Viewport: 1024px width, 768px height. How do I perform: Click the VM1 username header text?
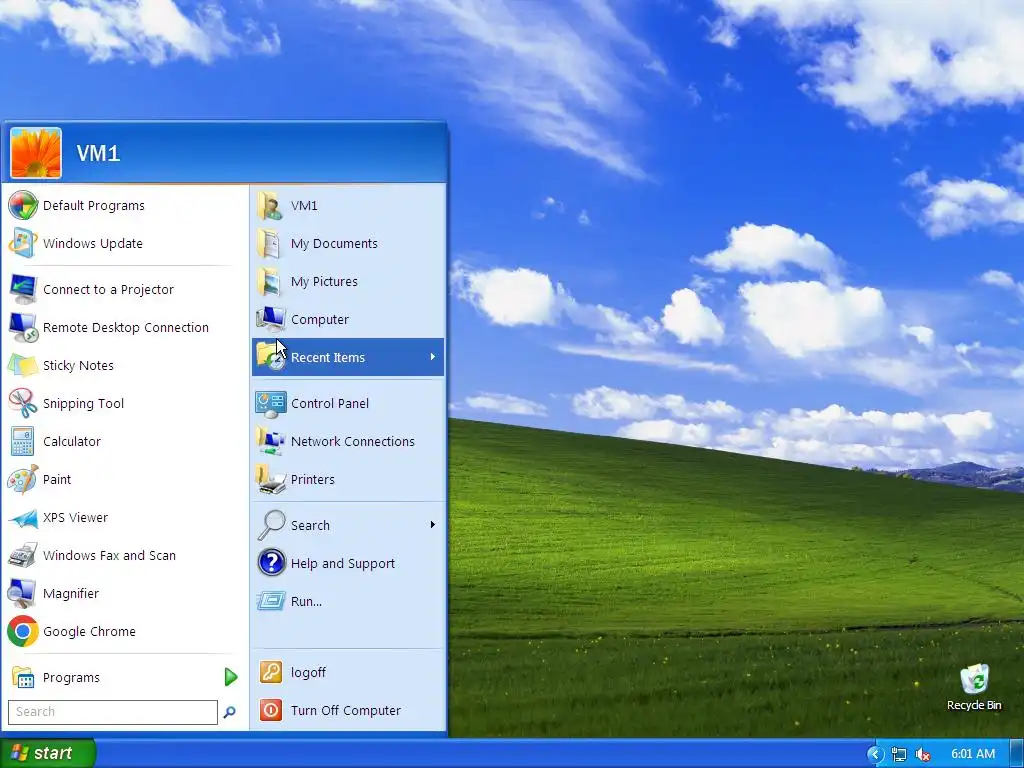coord(98,153)
